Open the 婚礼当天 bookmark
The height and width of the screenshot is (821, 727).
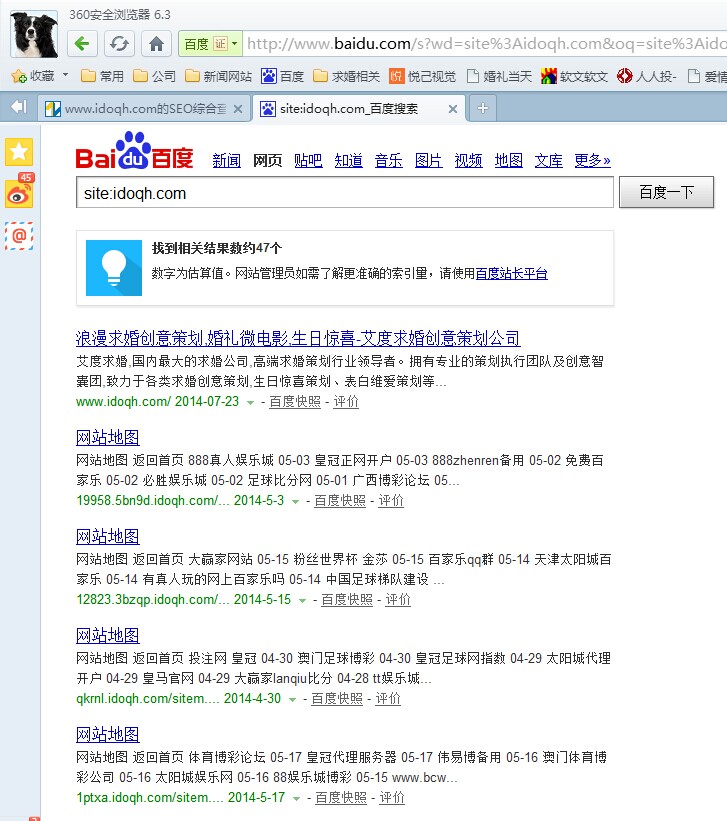click(499, 76)
